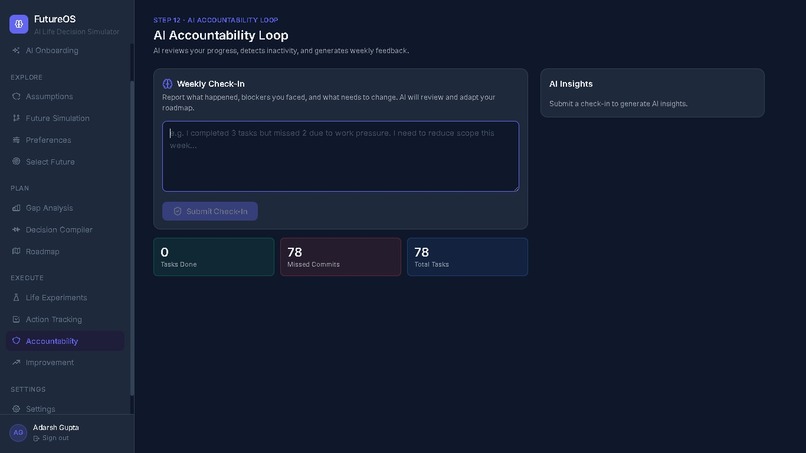Click the Accountability shield icon
Image resolution: width=806 pixels, height=453 pixels.
[16, 340]
